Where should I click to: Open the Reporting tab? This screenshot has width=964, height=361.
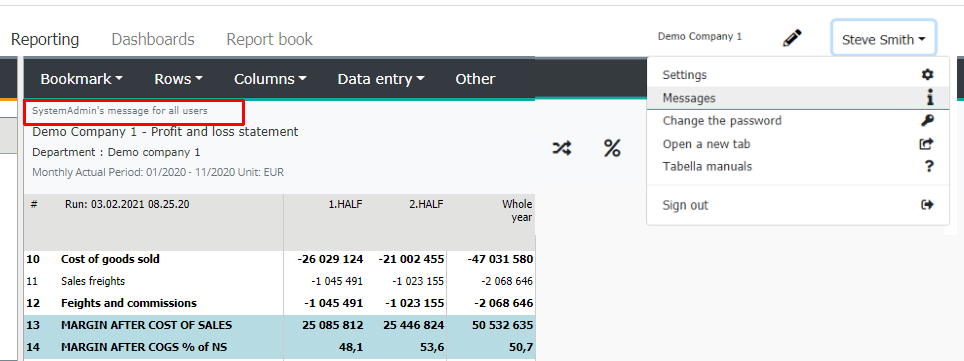click(45, 39)
